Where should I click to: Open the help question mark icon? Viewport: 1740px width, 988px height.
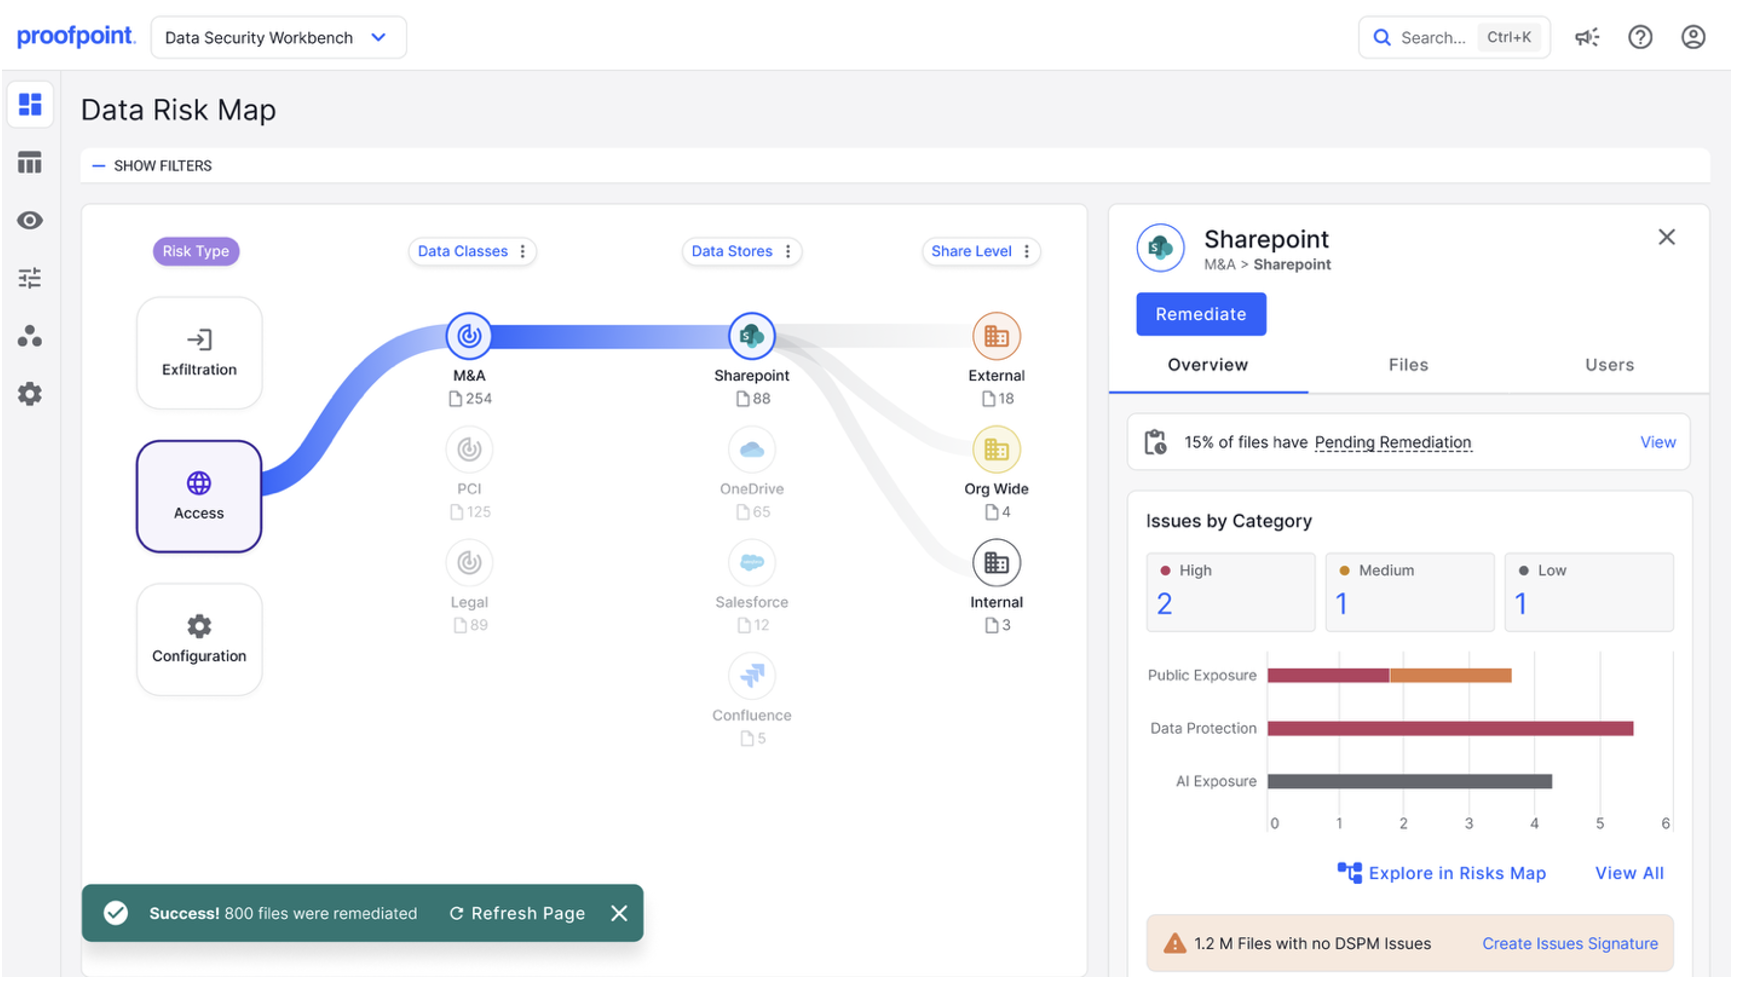[x=1640, y=38]
